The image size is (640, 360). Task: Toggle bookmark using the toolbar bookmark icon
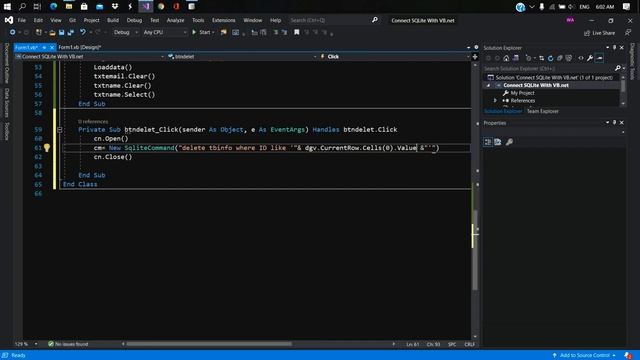point(297,32)
